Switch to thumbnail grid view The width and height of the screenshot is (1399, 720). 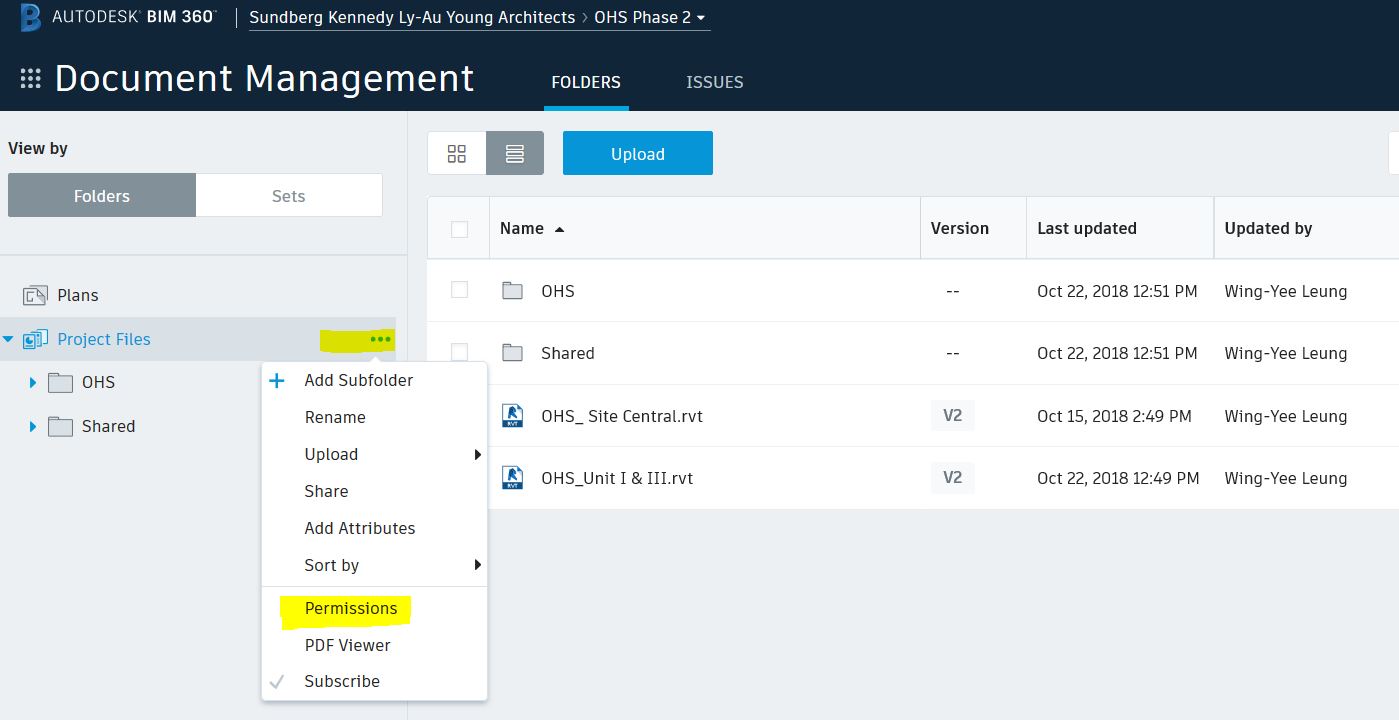point(457,153)
